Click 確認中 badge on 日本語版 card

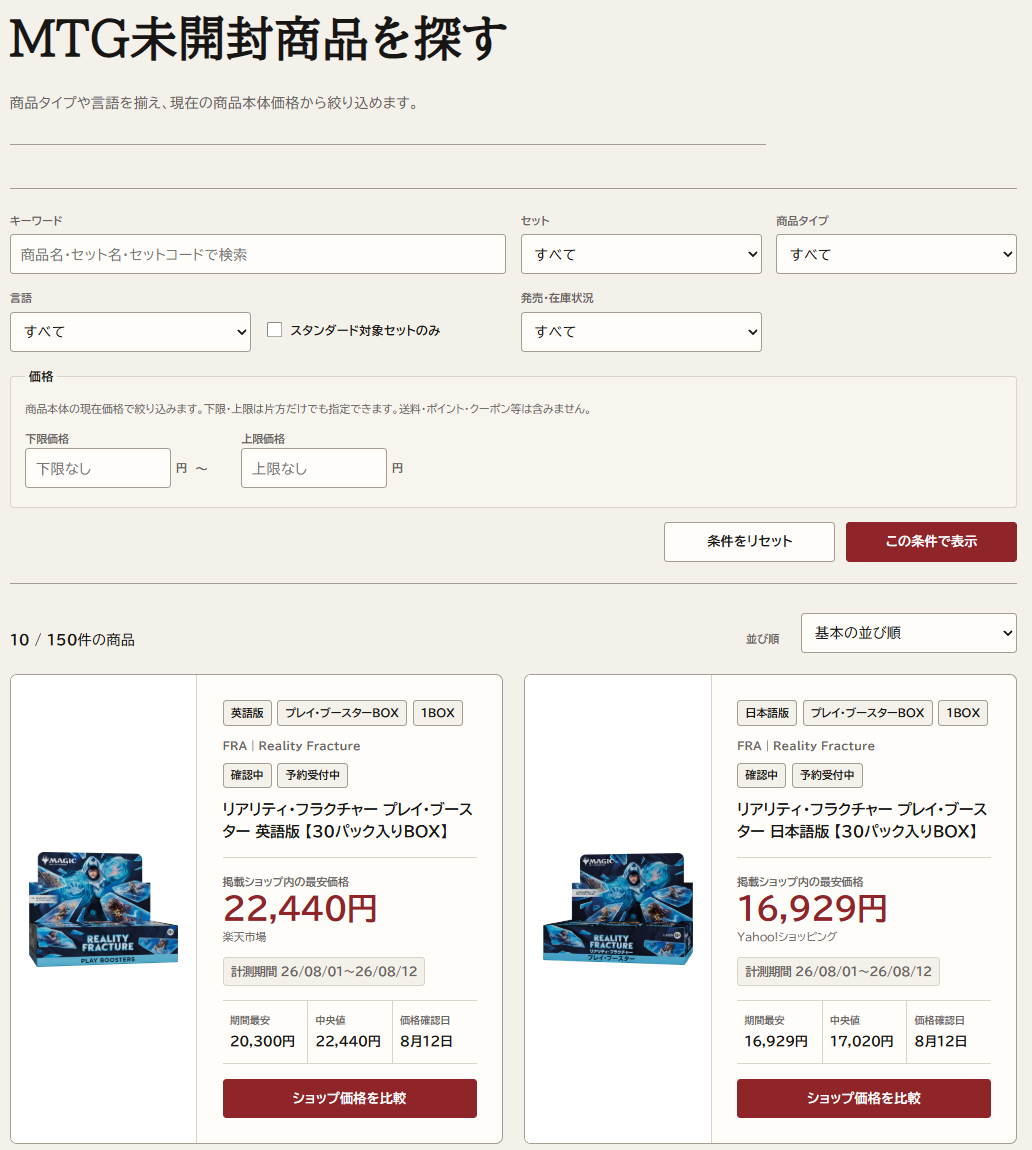pyautogui.click(x=761, y=775)
